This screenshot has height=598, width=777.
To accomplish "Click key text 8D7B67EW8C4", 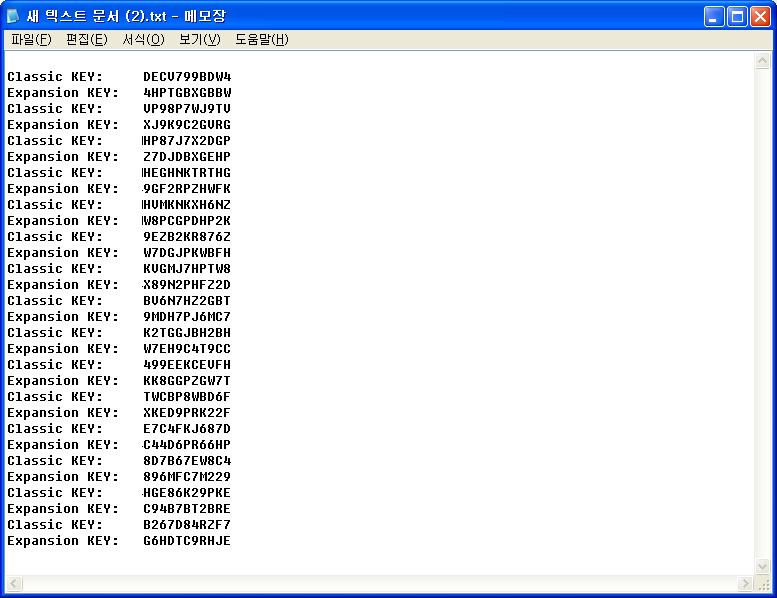I will coord(187,461).
